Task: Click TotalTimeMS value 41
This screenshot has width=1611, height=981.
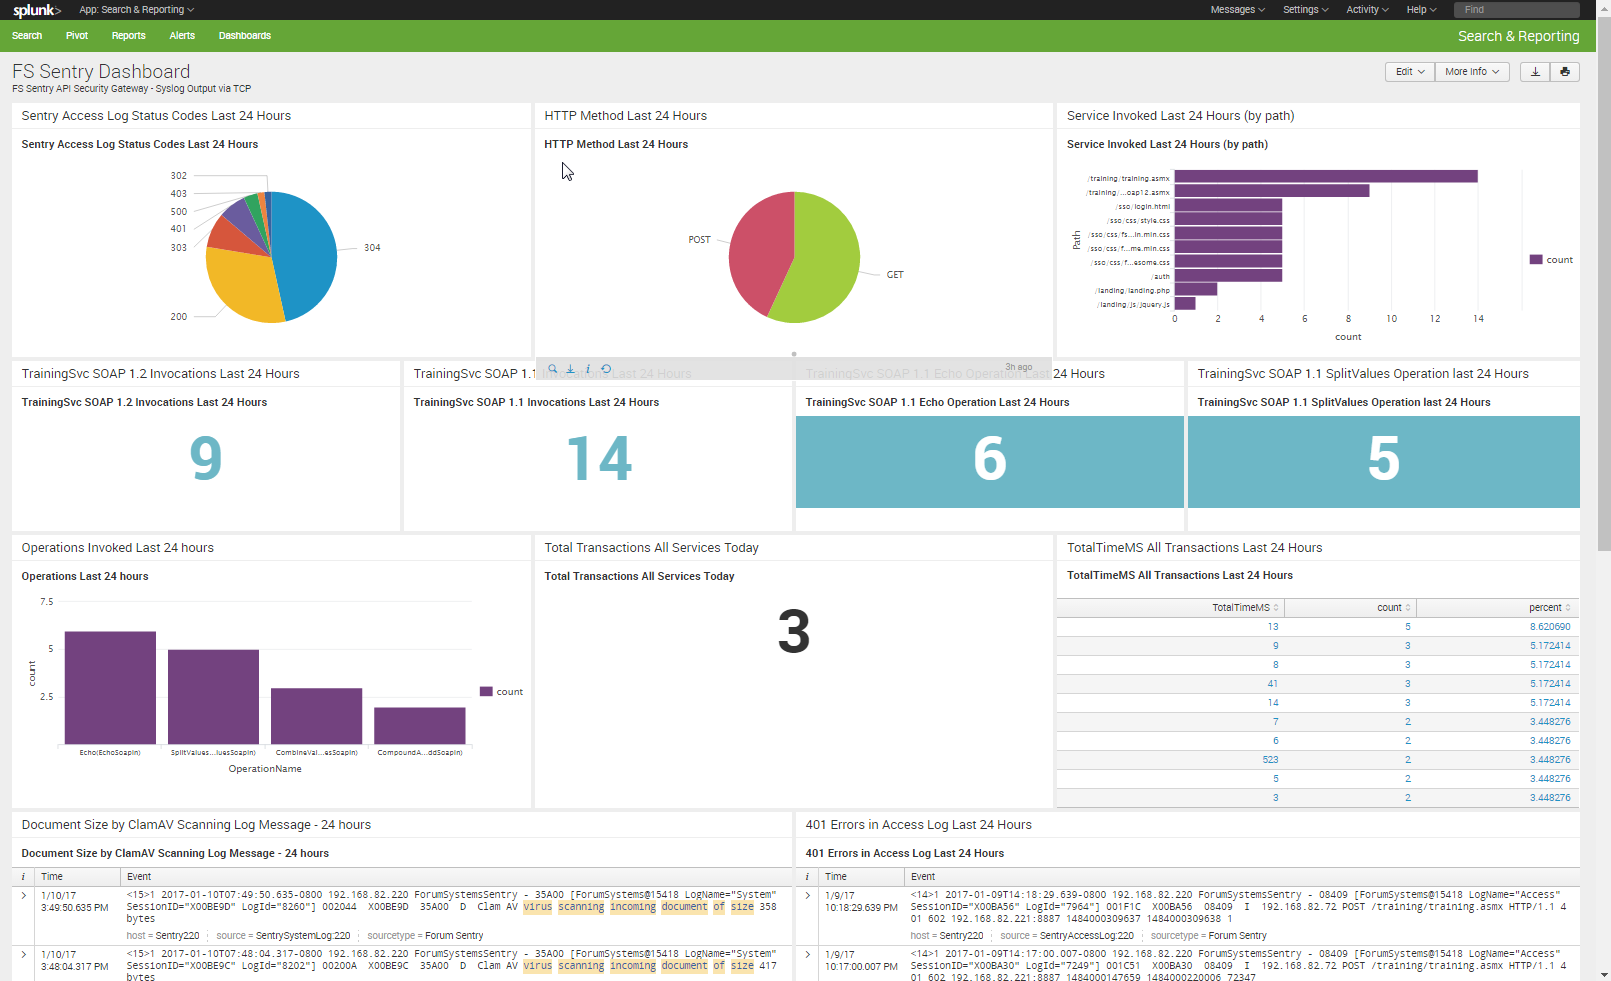Action: (x=1273, y=684)
